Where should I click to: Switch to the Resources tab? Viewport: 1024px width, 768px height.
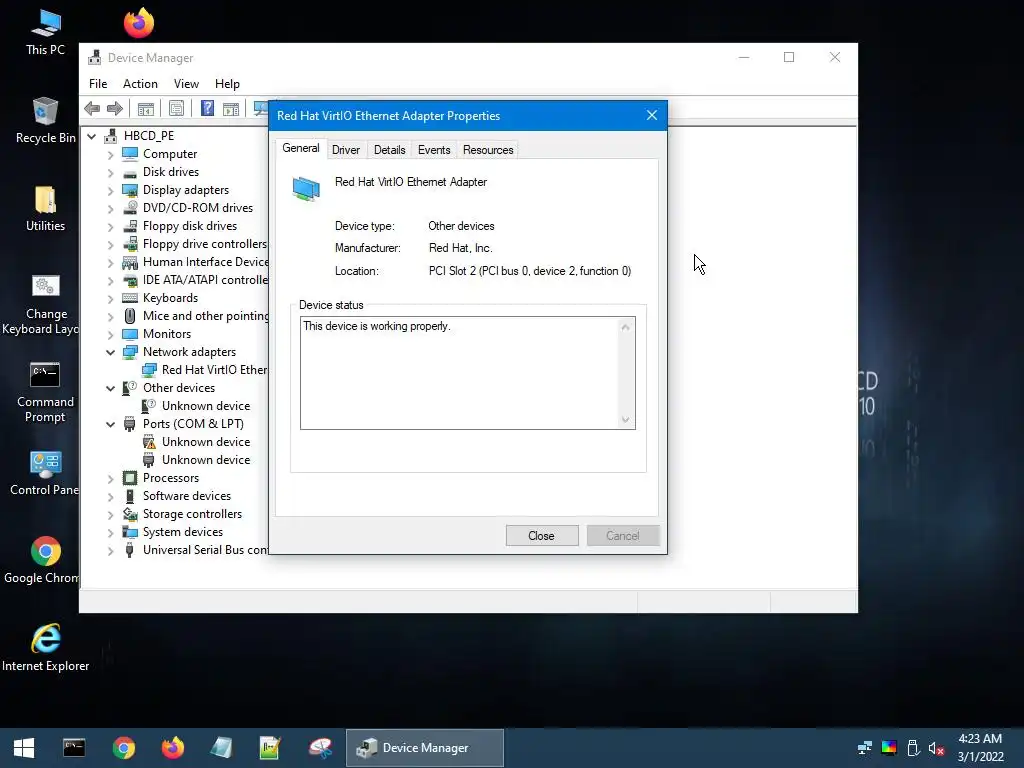coord(488,150)
